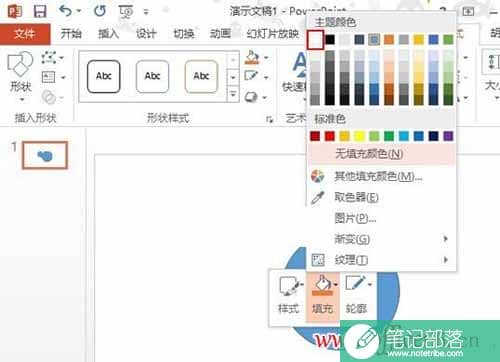Viewport: 500px width, 362px height.
Task: Choose 无填充颜色(N) option
Action: click(381, 154)
